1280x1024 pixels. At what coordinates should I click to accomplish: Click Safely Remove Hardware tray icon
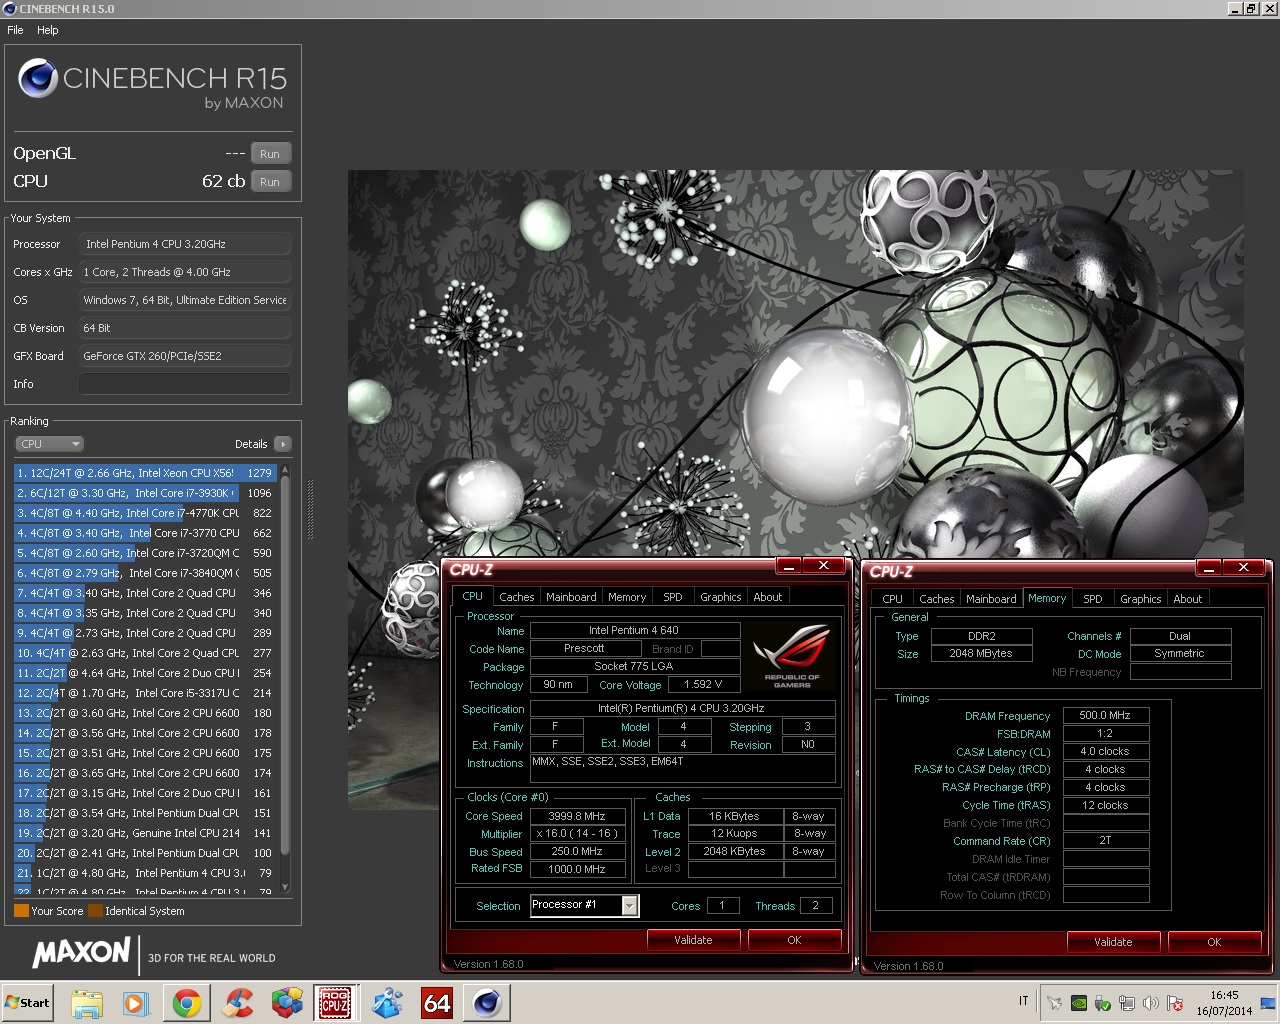1103,1003
